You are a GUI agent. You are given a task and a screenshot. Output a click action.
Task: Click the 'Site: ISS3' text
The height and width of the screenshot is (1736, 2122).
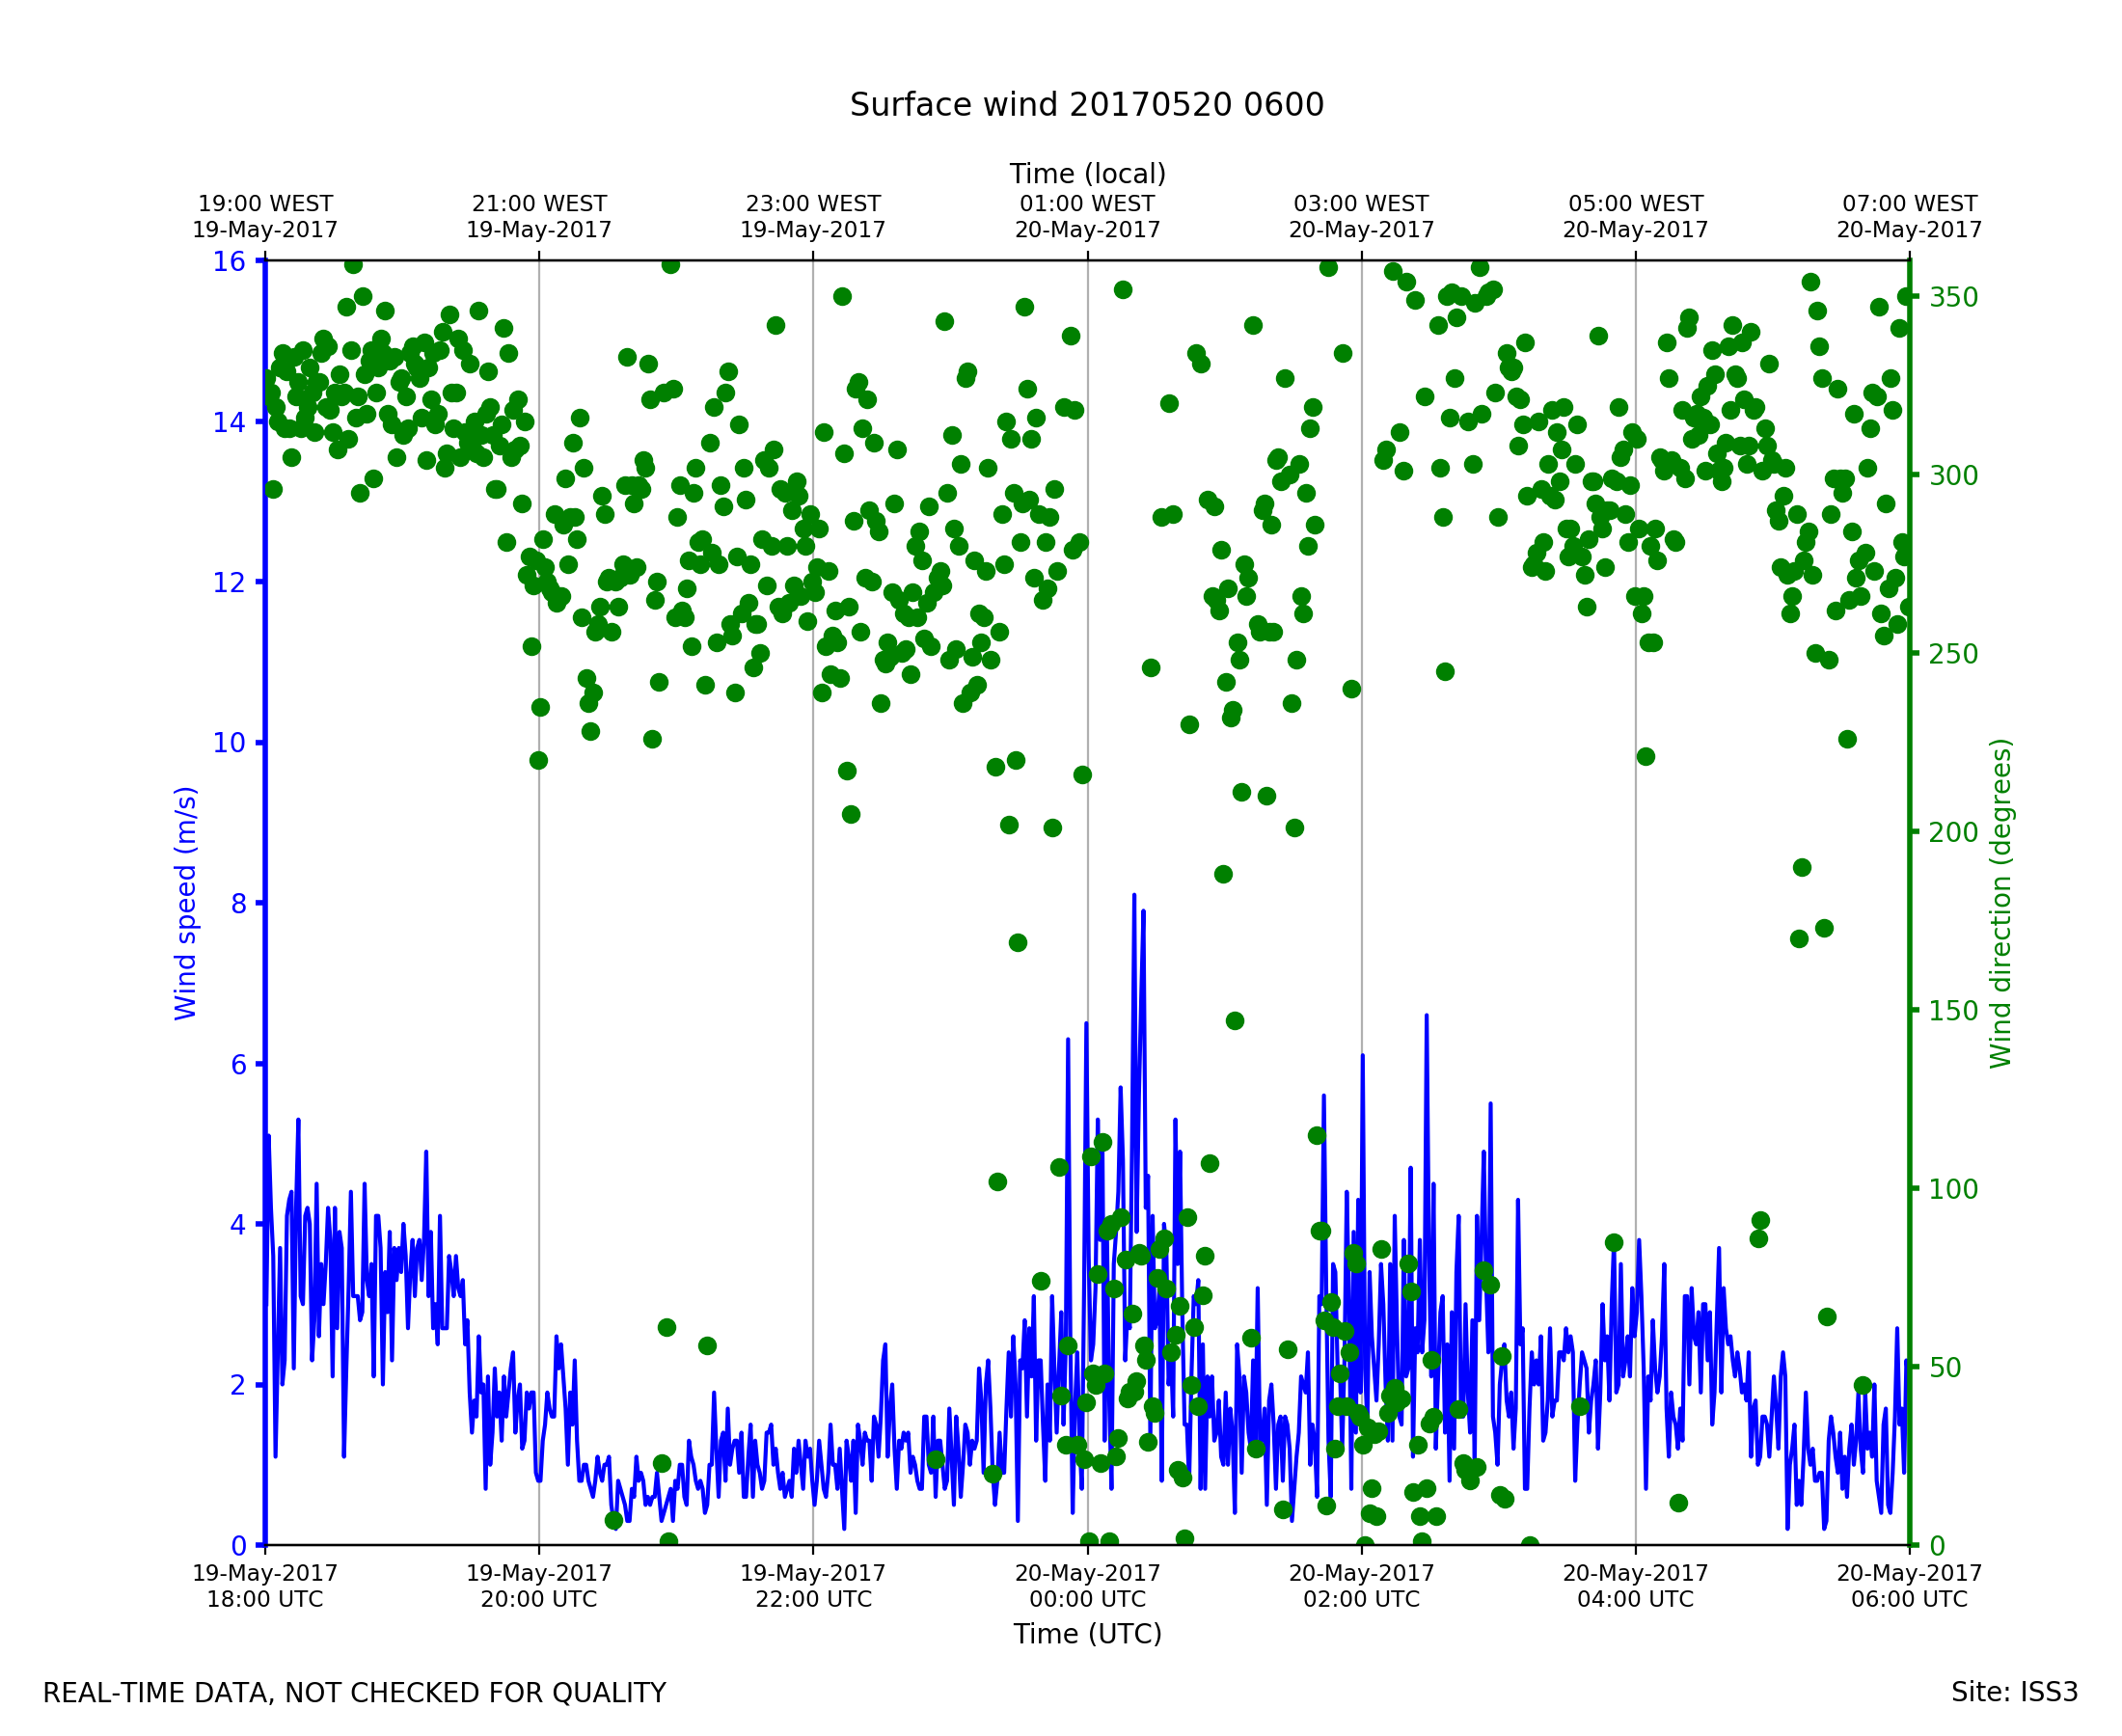point(2014,1692)
